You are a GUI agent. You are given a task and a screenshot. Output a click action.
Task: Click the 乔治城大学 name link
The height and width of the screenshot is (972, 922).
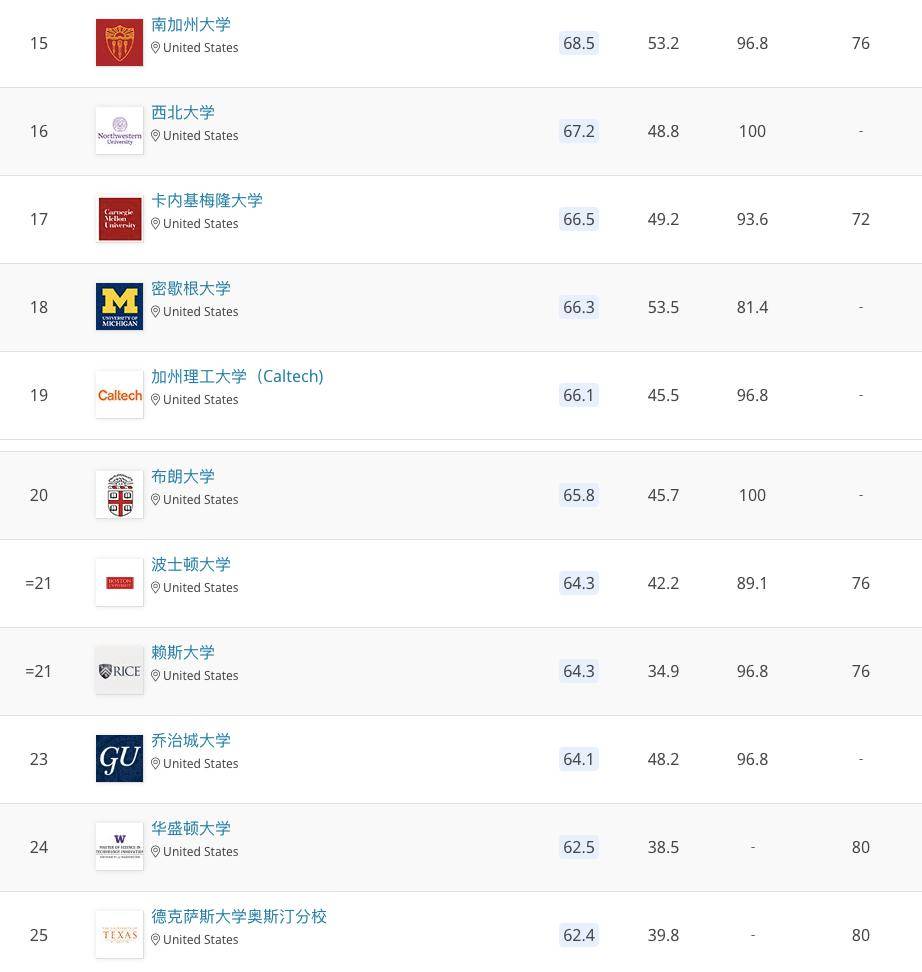click(191, 740)
